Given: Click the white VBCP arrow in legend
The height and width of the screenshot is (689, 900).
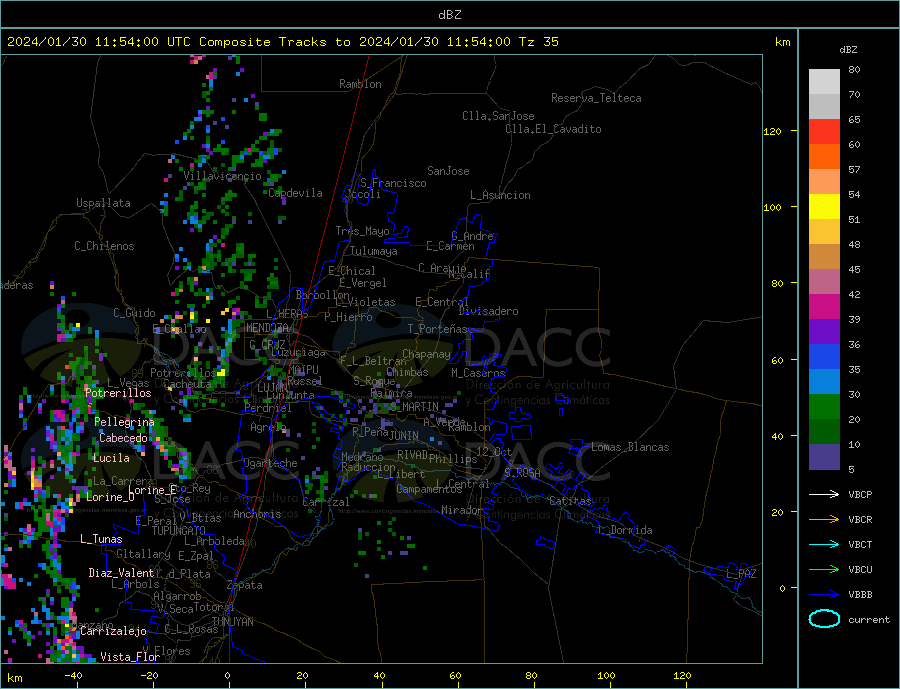Looking at the screenshot, I should coord(824,494).
